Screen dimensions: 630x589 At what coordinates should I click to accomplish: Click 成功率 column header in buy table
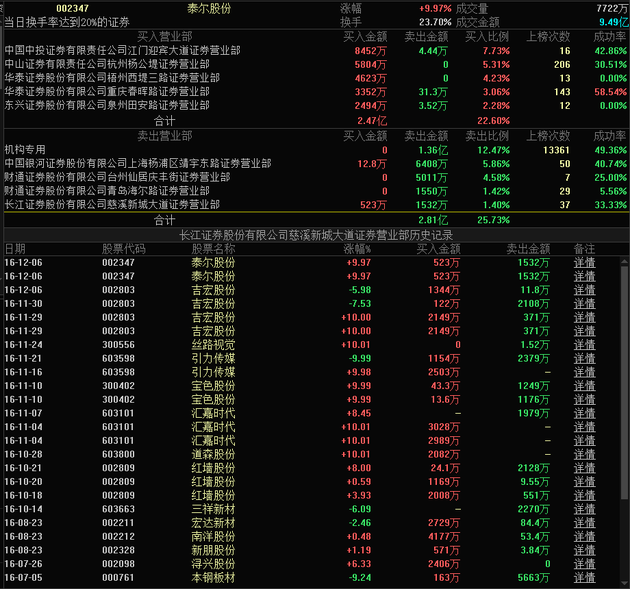(608, 35)
